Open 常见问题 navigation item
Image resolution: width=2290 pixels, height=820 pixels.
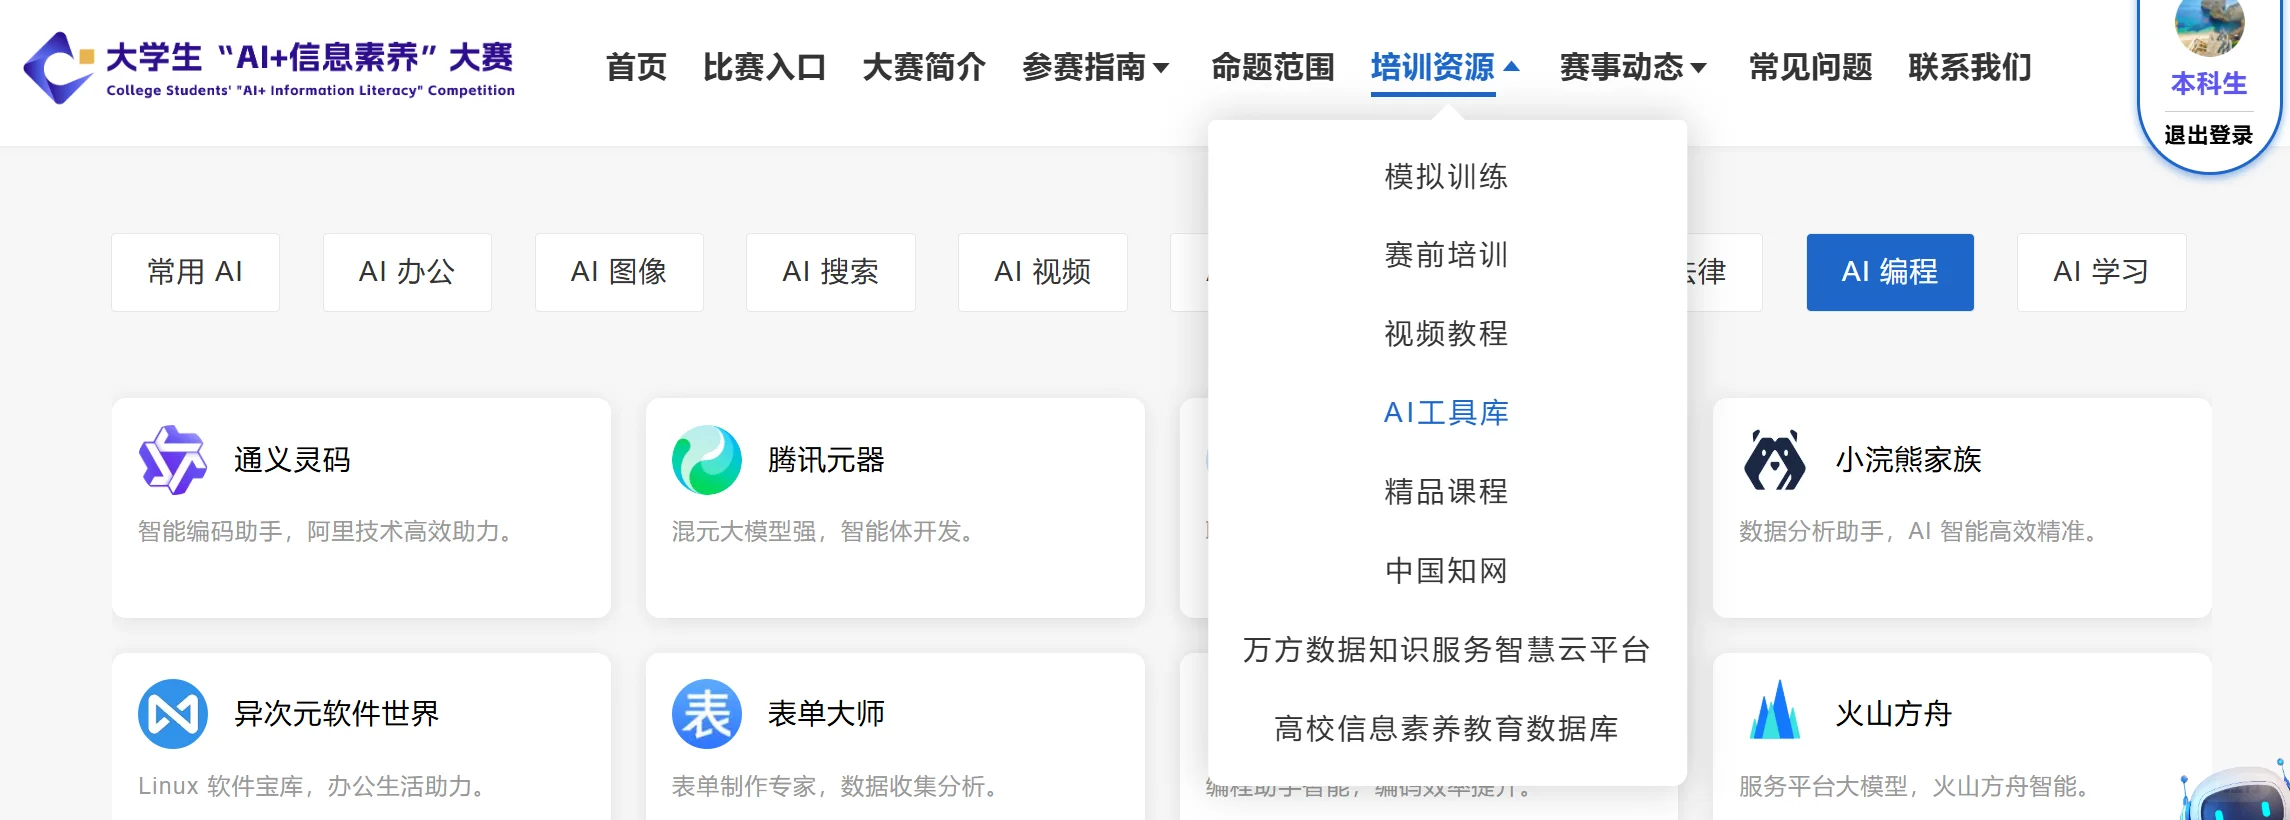coord(1811,67)
